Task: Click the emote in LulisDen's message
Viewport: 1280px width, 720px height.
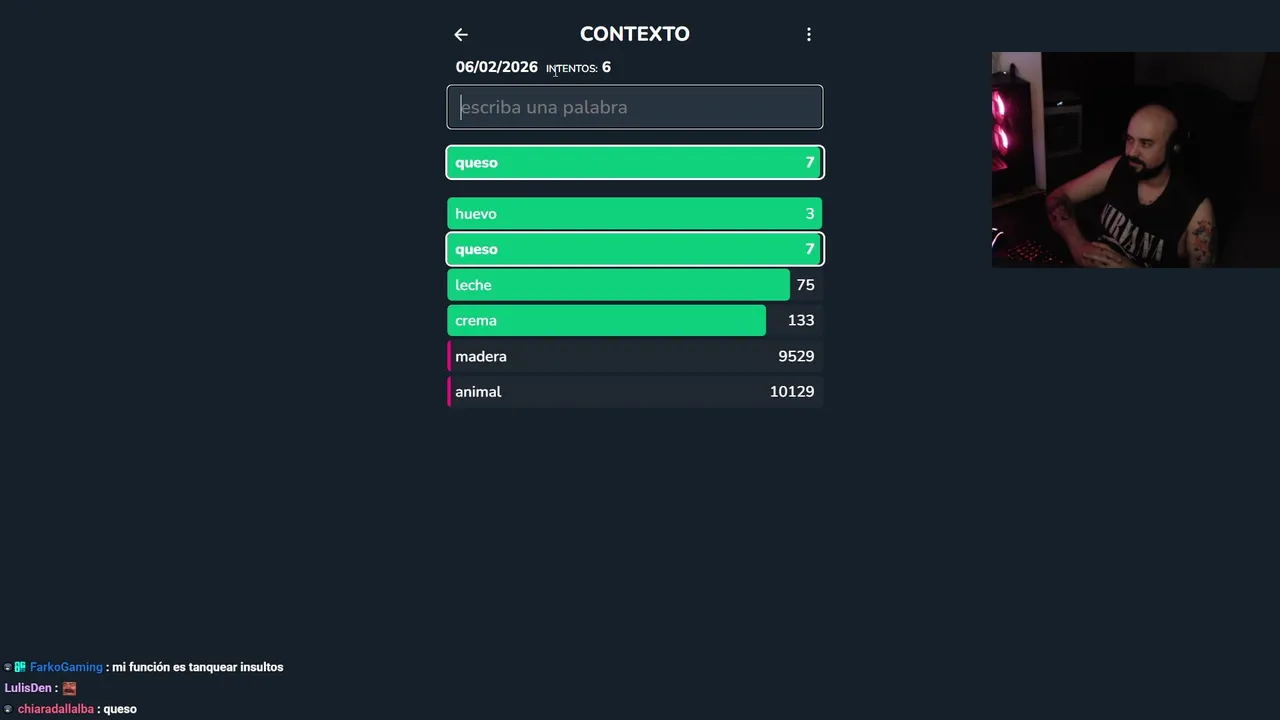Action: [x=69, y=688]
